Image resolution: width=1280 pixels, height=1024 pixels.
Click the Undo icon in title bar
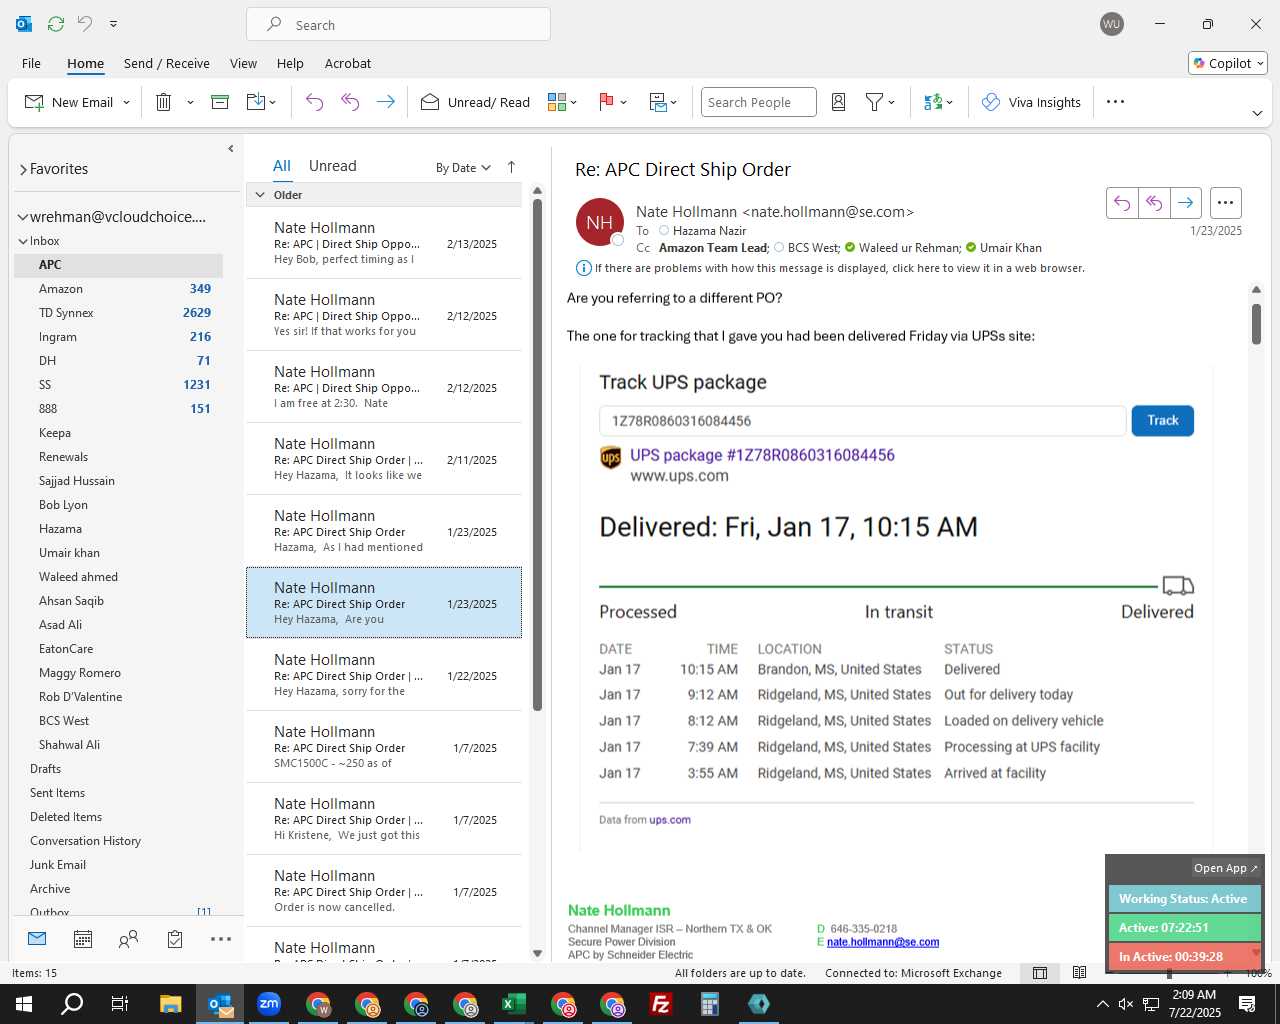[85, 24]
